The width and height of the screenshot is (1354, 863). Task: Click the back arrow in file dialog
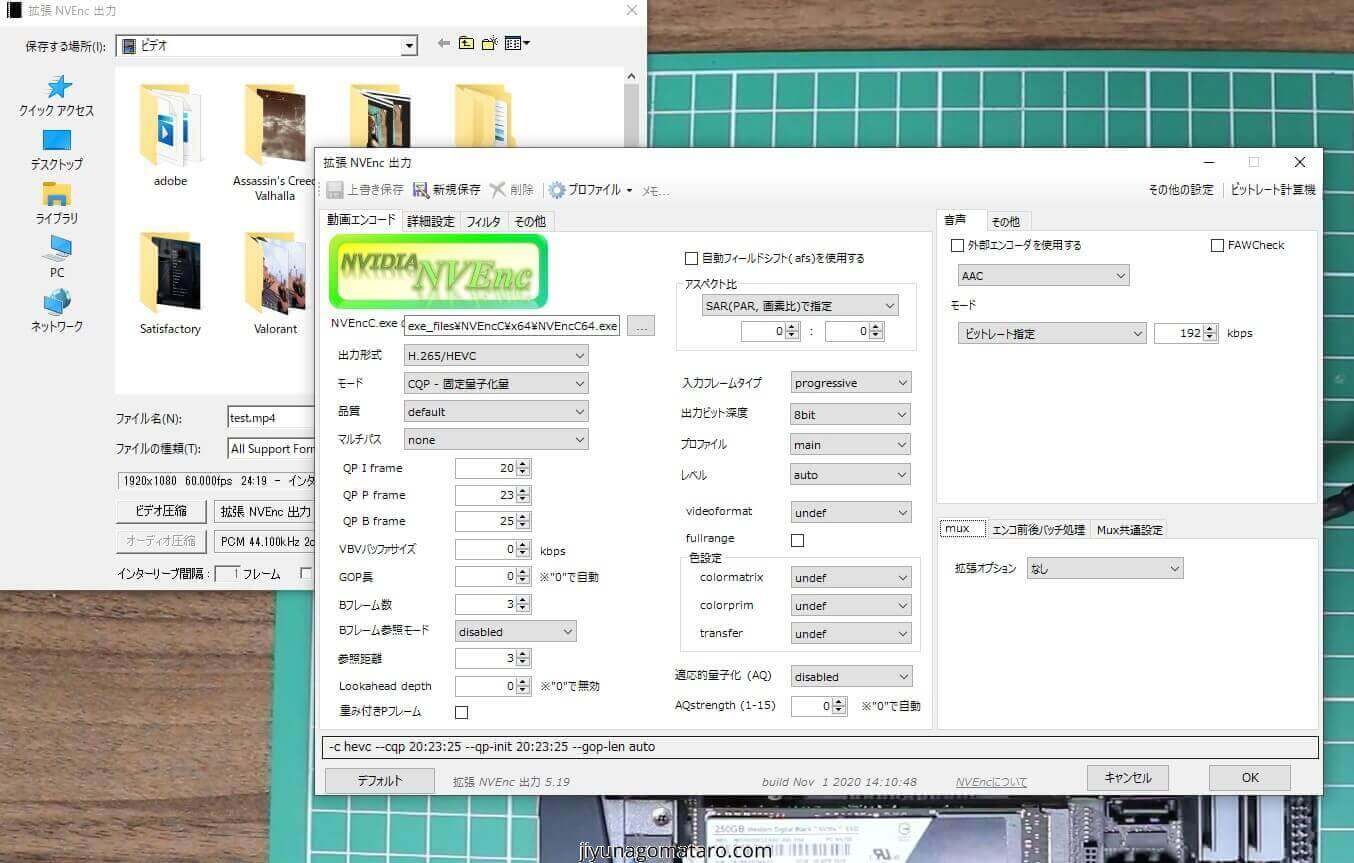click(443, 44)
